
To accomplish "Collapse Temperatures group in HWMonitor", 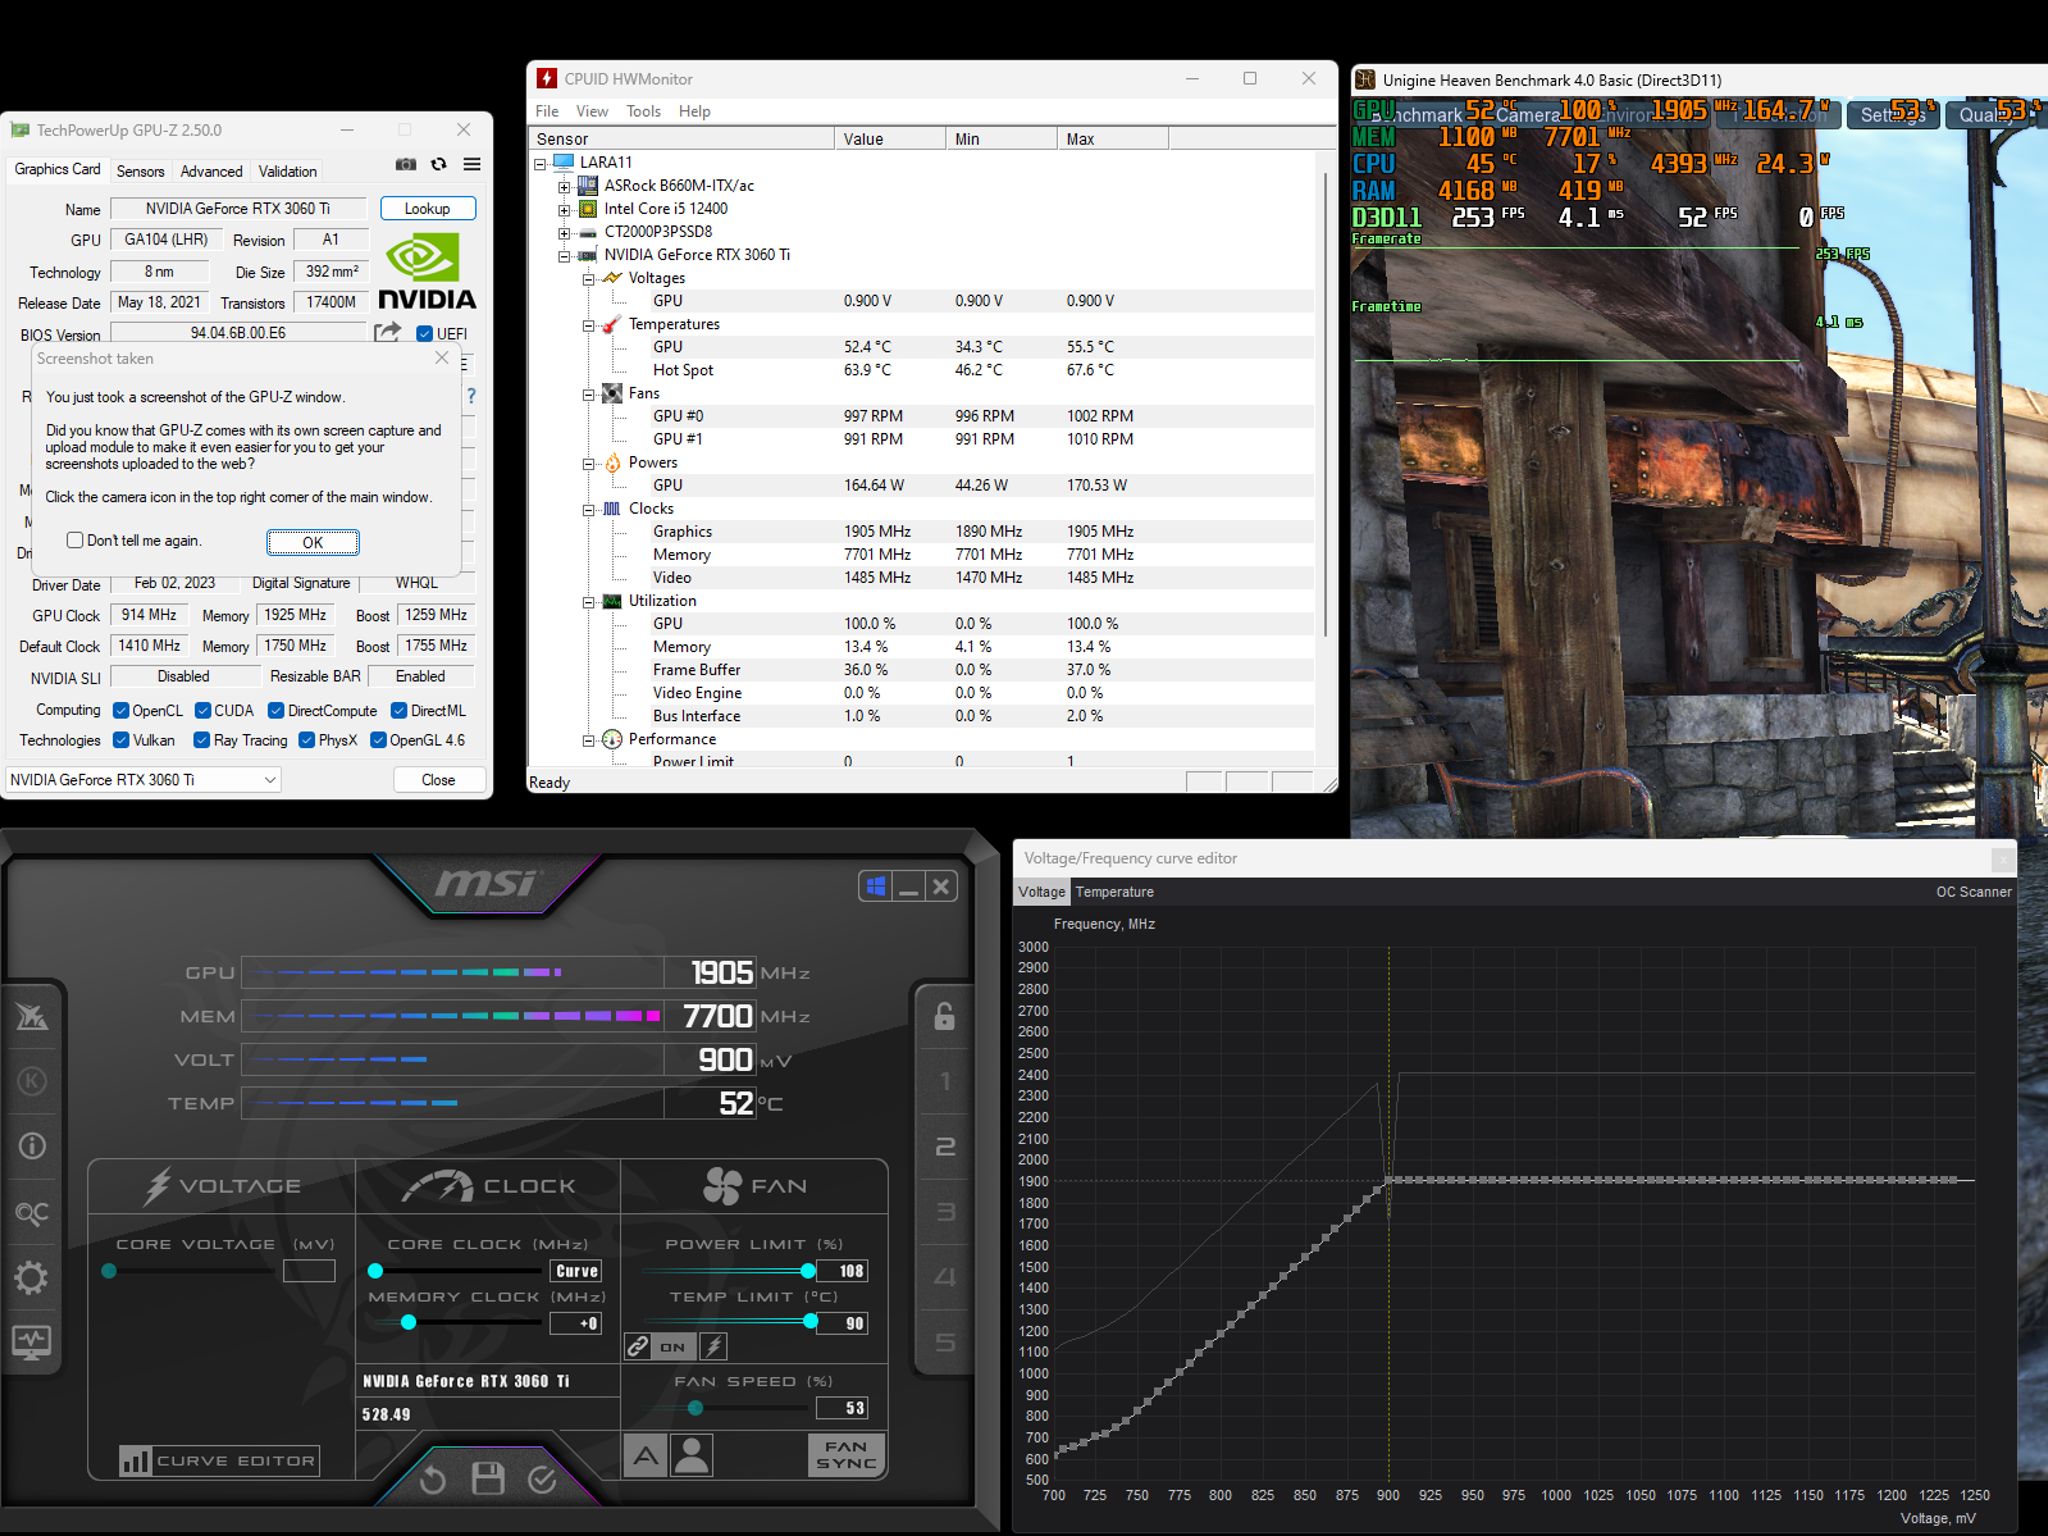I will 589,326.
